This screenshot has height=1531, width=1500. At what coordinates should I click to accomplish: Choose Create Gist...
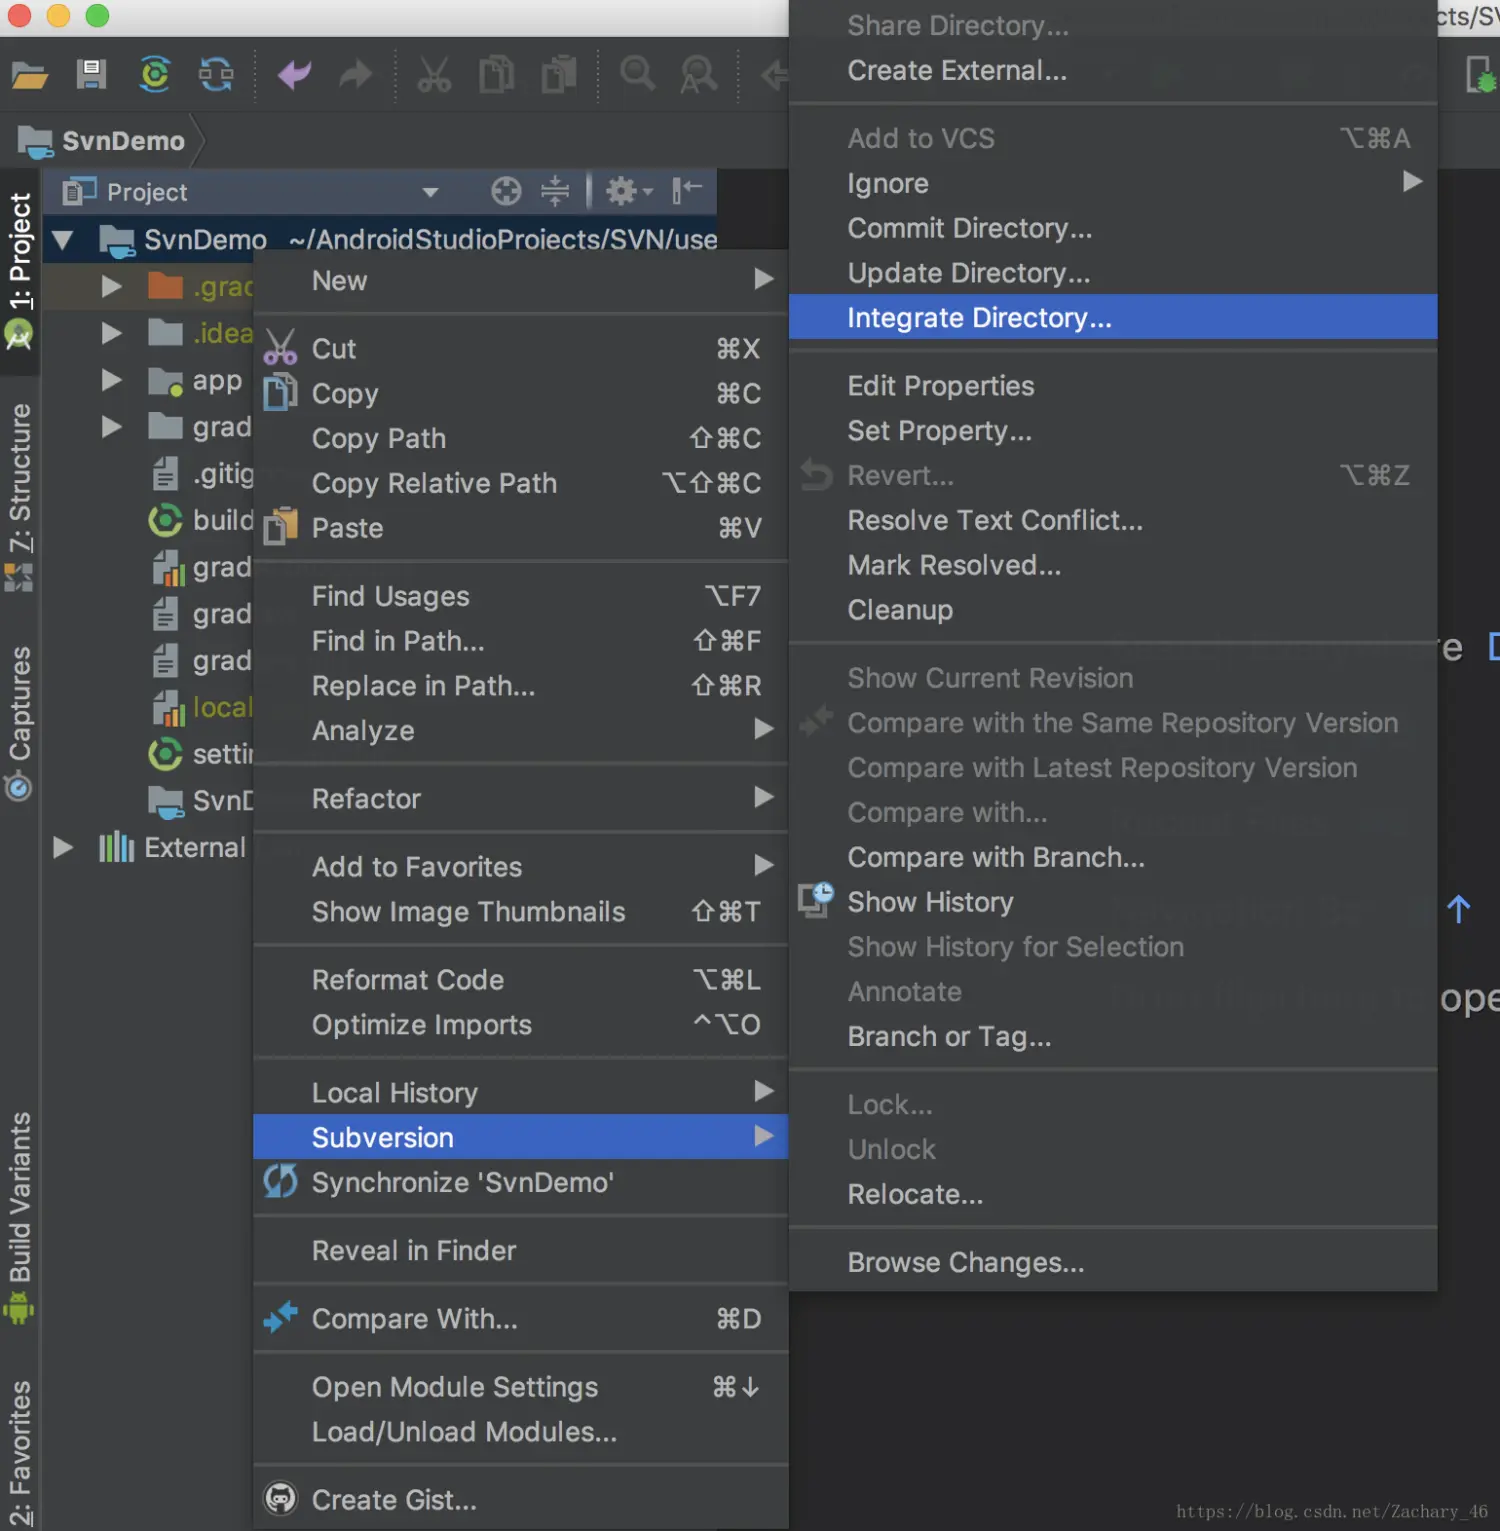coord(520,1500)
